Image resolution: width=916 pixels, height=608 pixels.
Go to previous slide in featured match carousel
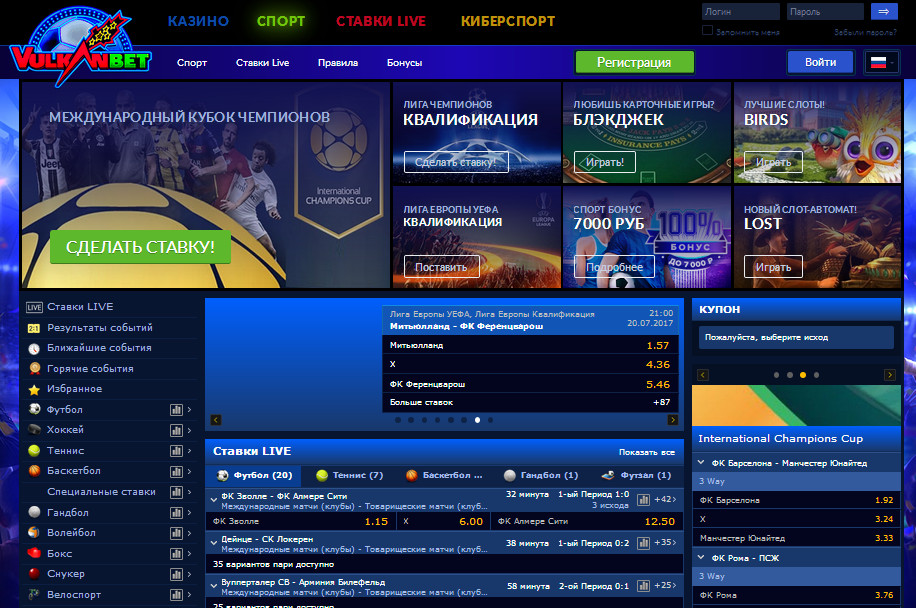[x=216, y=420]
